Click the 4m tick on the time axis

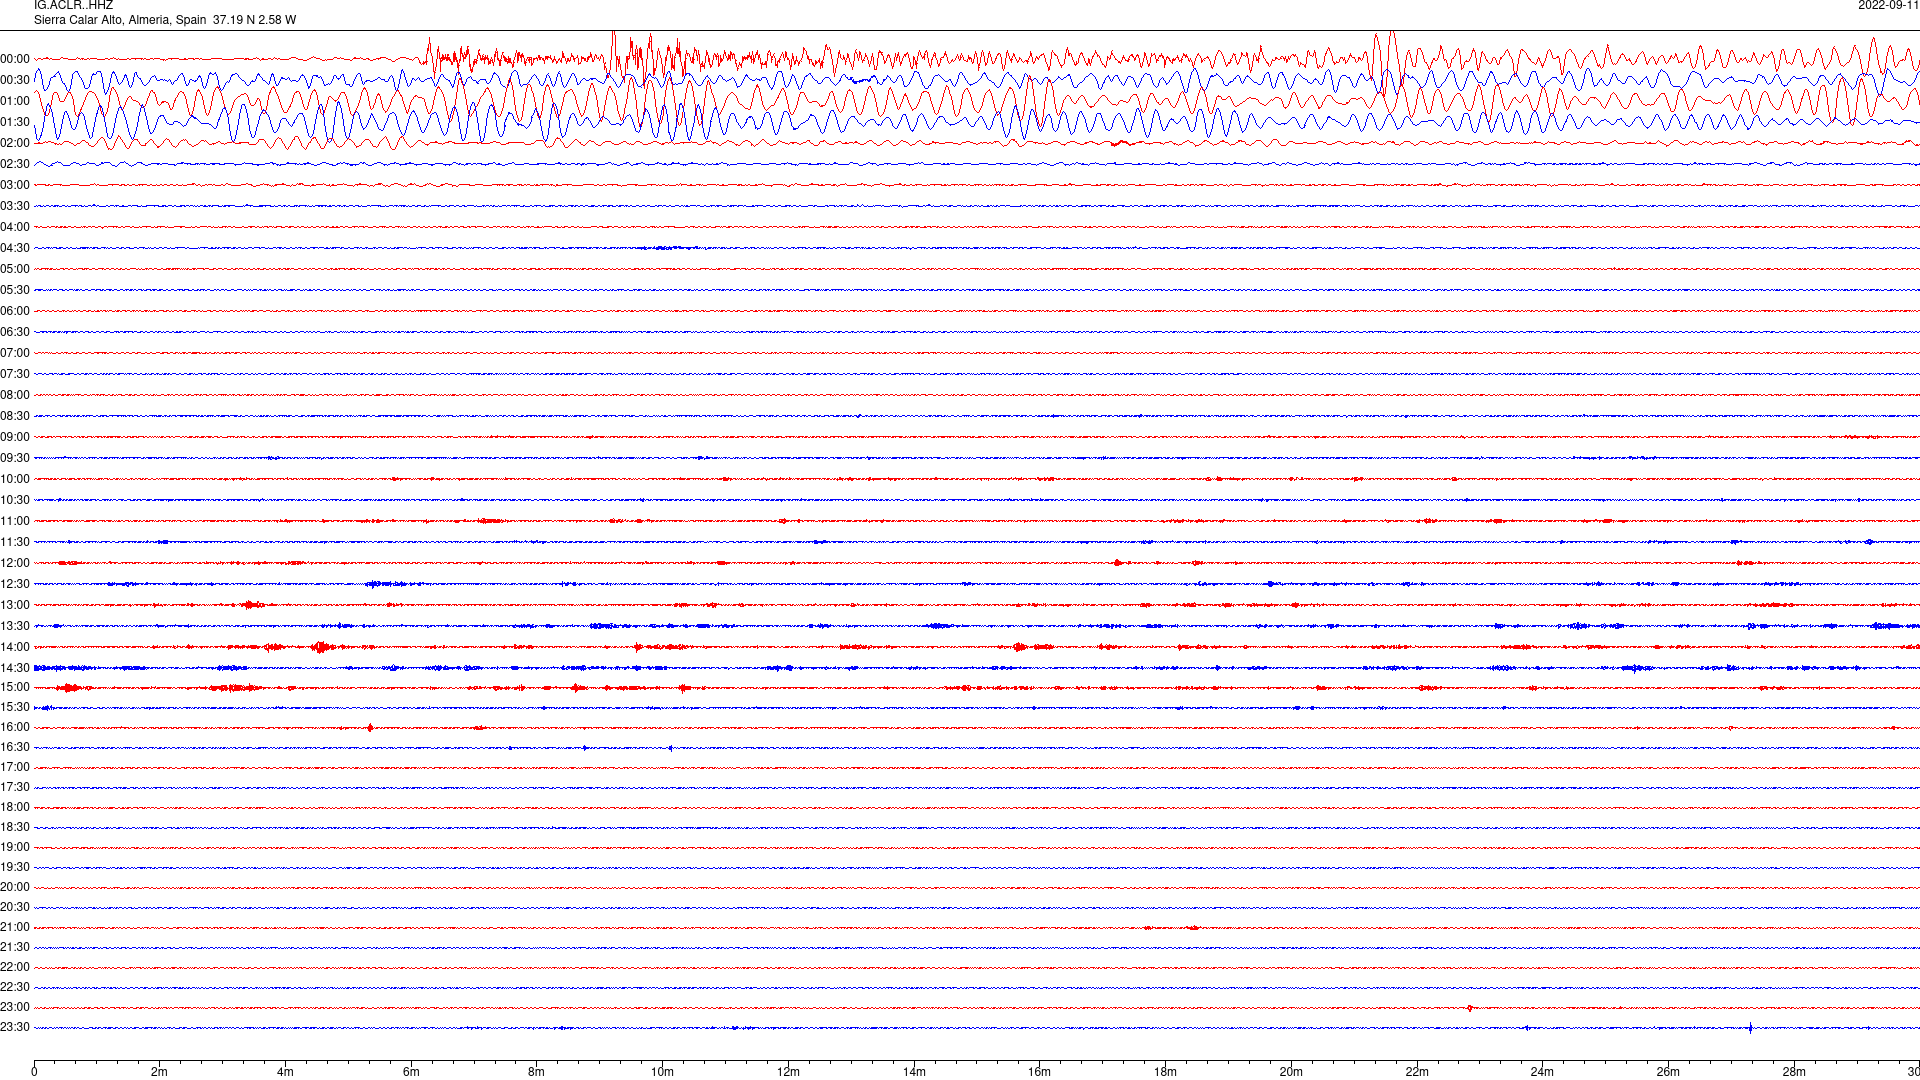coord(285,1072)
